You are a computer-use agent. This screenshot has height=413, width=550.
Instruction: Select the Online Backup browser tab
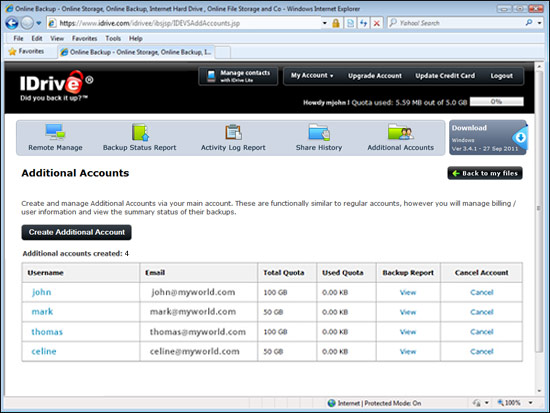point(136,52)
